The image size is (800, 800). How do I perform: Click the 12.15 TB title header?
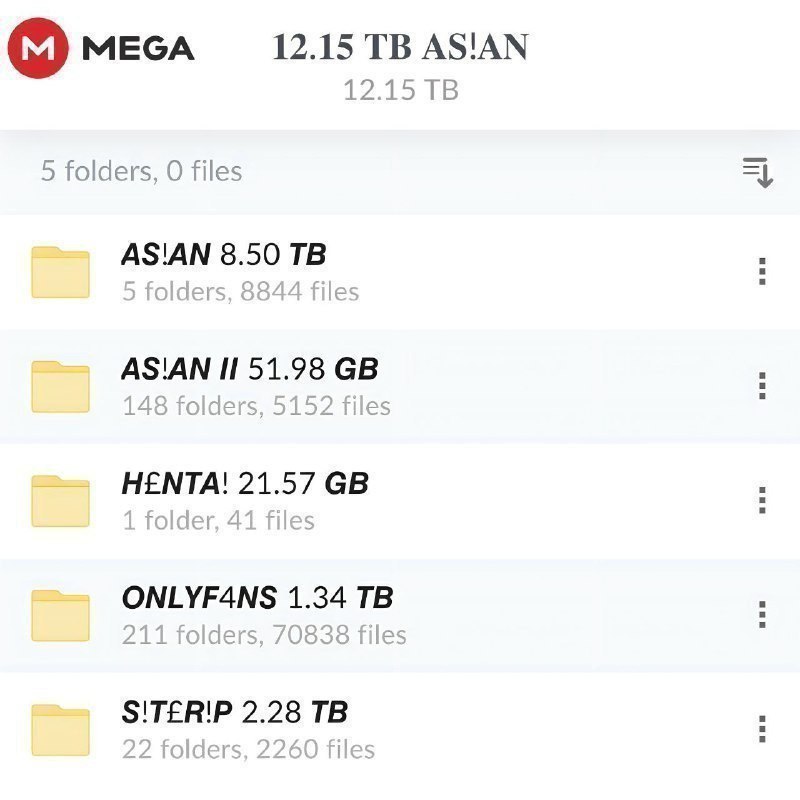coord(401,47)
